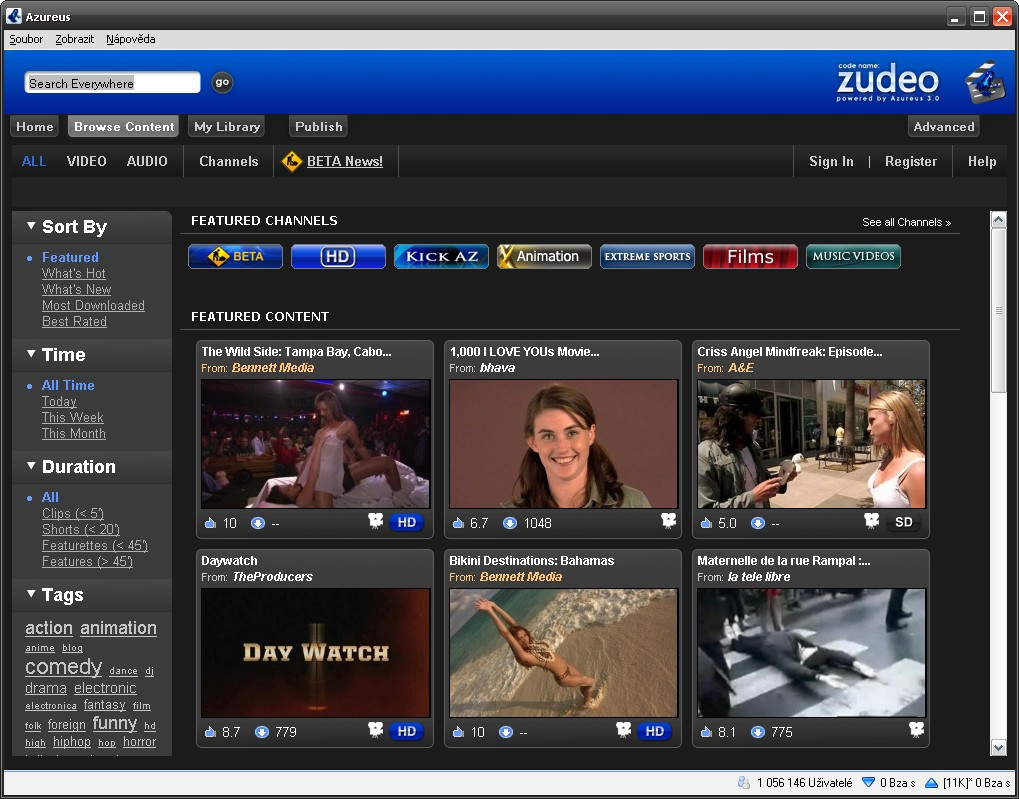
Task: Click download icon on Maternelle de la rue Rampal card
Action: click(758, 732)
